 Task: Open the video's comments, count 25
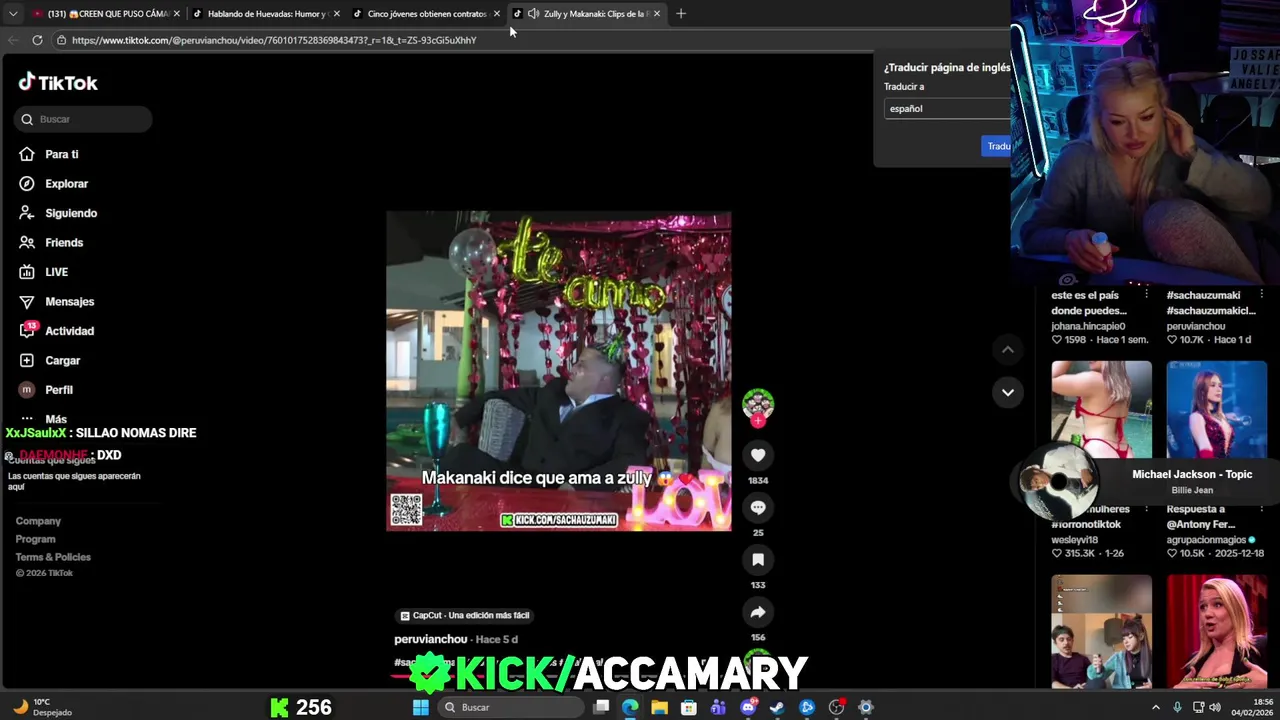pos(758,508)
